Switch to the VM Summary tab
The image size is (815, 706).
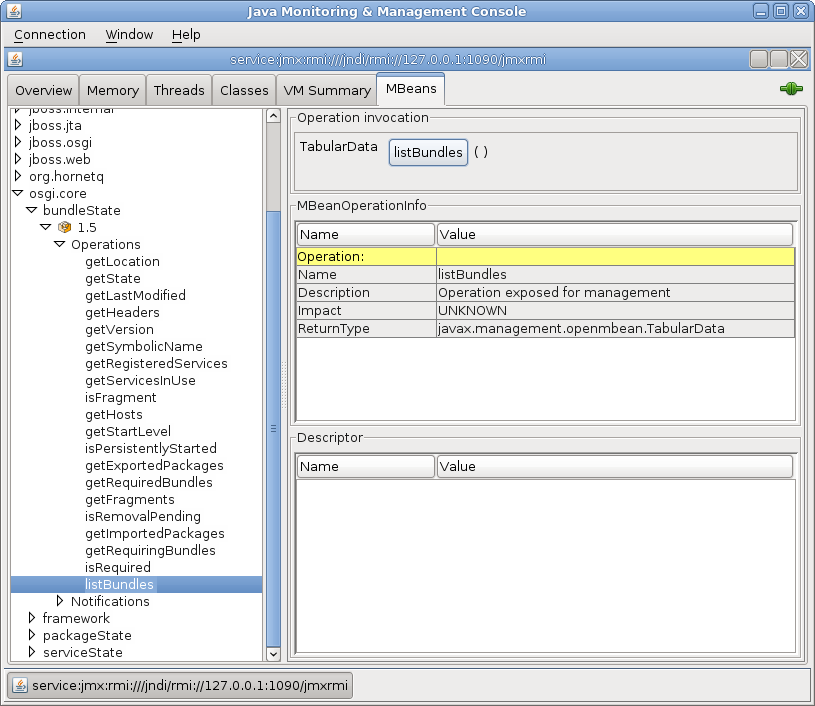point(326,90)
